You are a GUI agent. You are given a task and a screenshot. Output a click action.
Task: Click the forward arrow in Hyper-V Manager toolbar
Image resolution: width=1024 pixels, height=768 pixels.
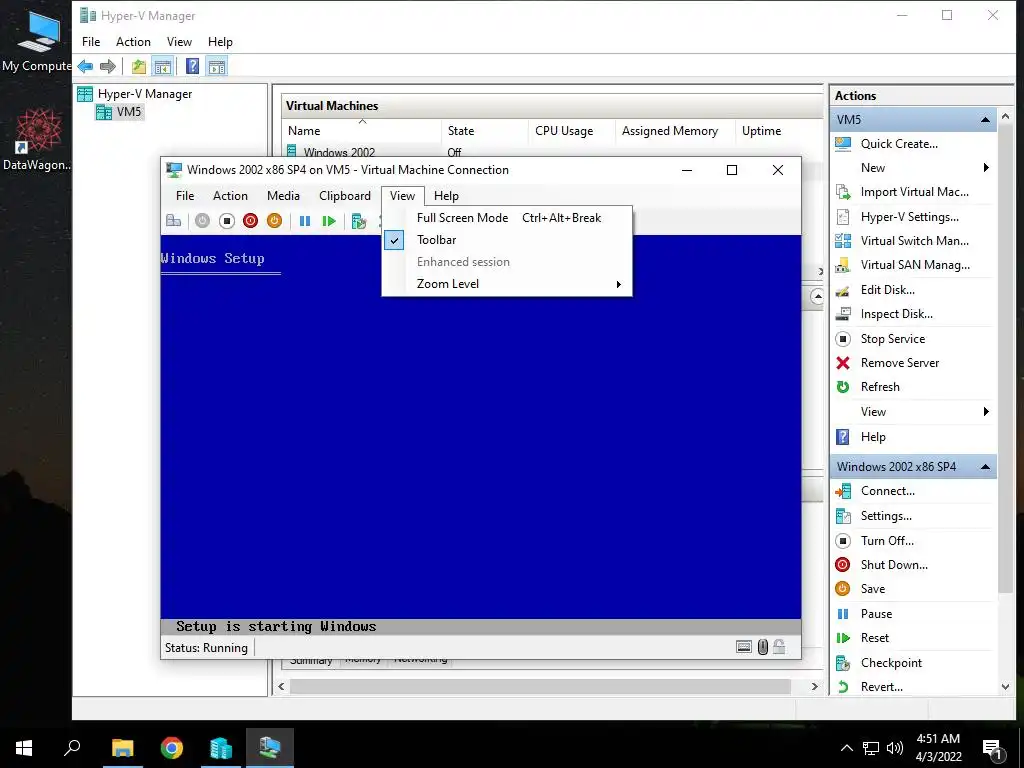(108, 66)
